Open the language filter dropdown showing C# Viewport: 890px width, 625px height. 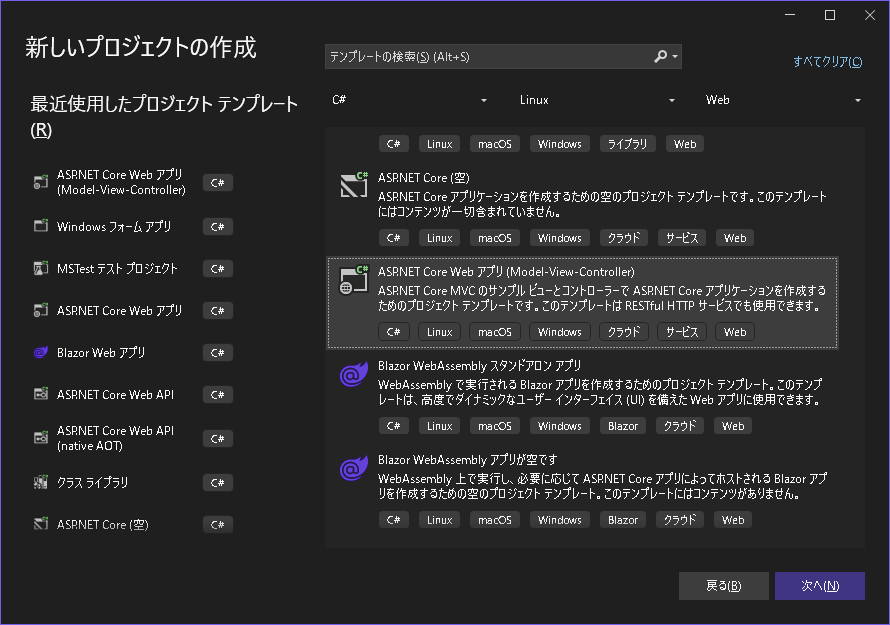pos(409,100)
